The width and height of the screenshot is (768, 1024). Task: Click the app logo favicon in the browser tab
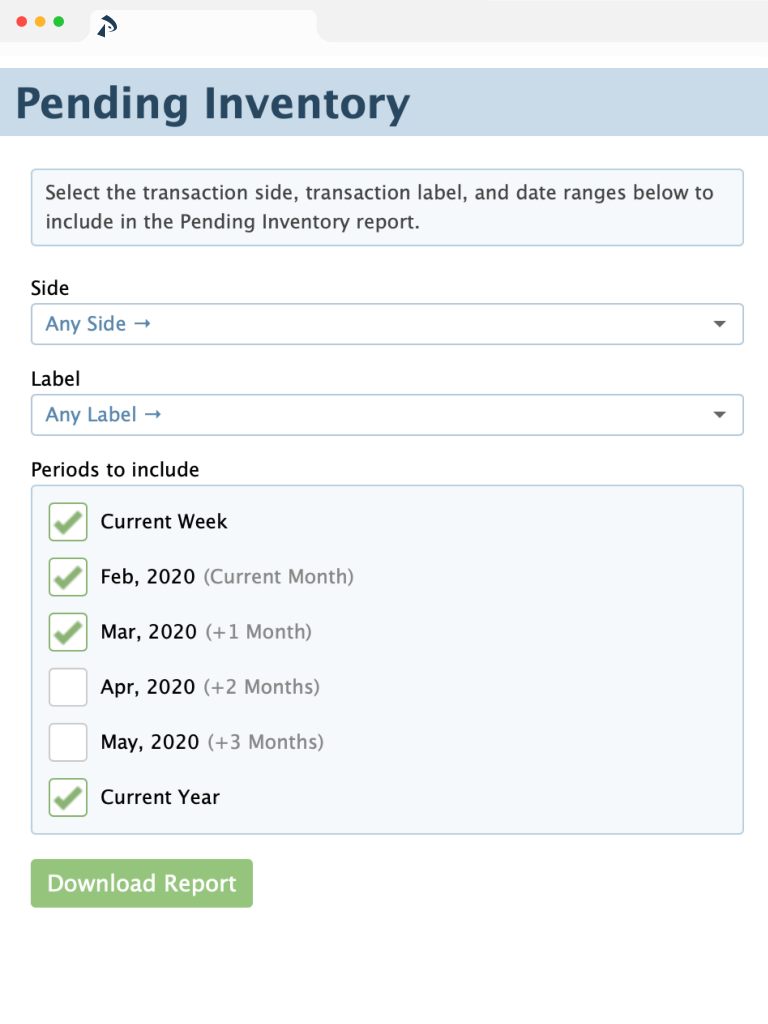click(x=106, y=27)
